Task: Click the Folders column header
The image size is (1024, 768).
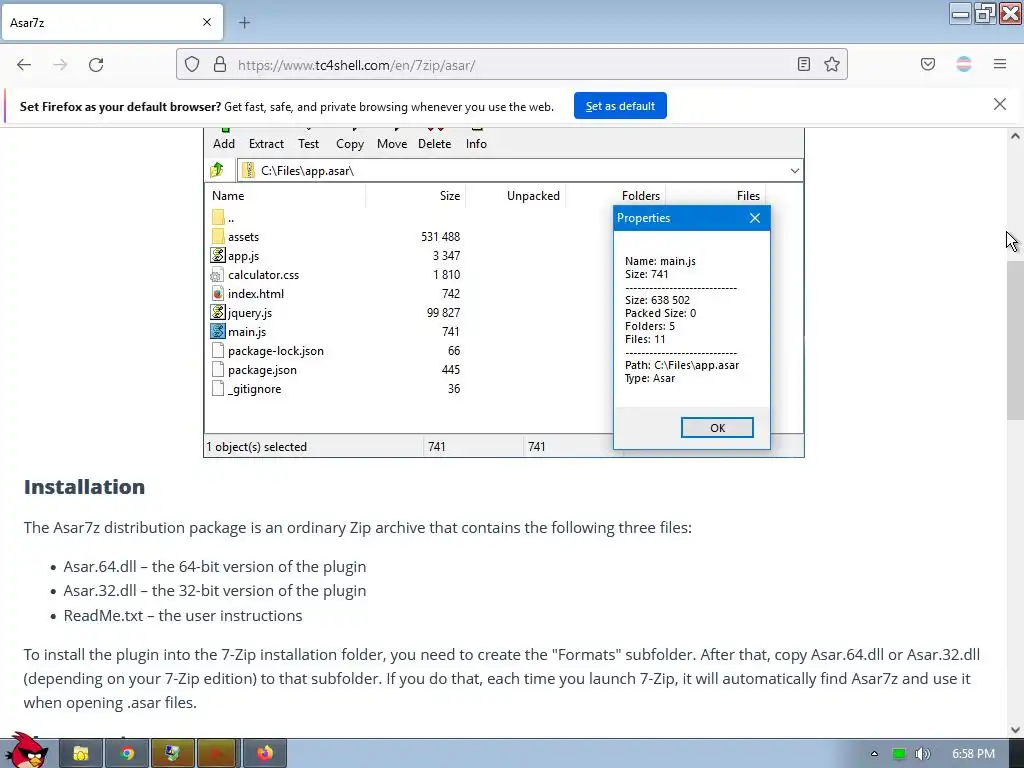Action: pos(641,196)
